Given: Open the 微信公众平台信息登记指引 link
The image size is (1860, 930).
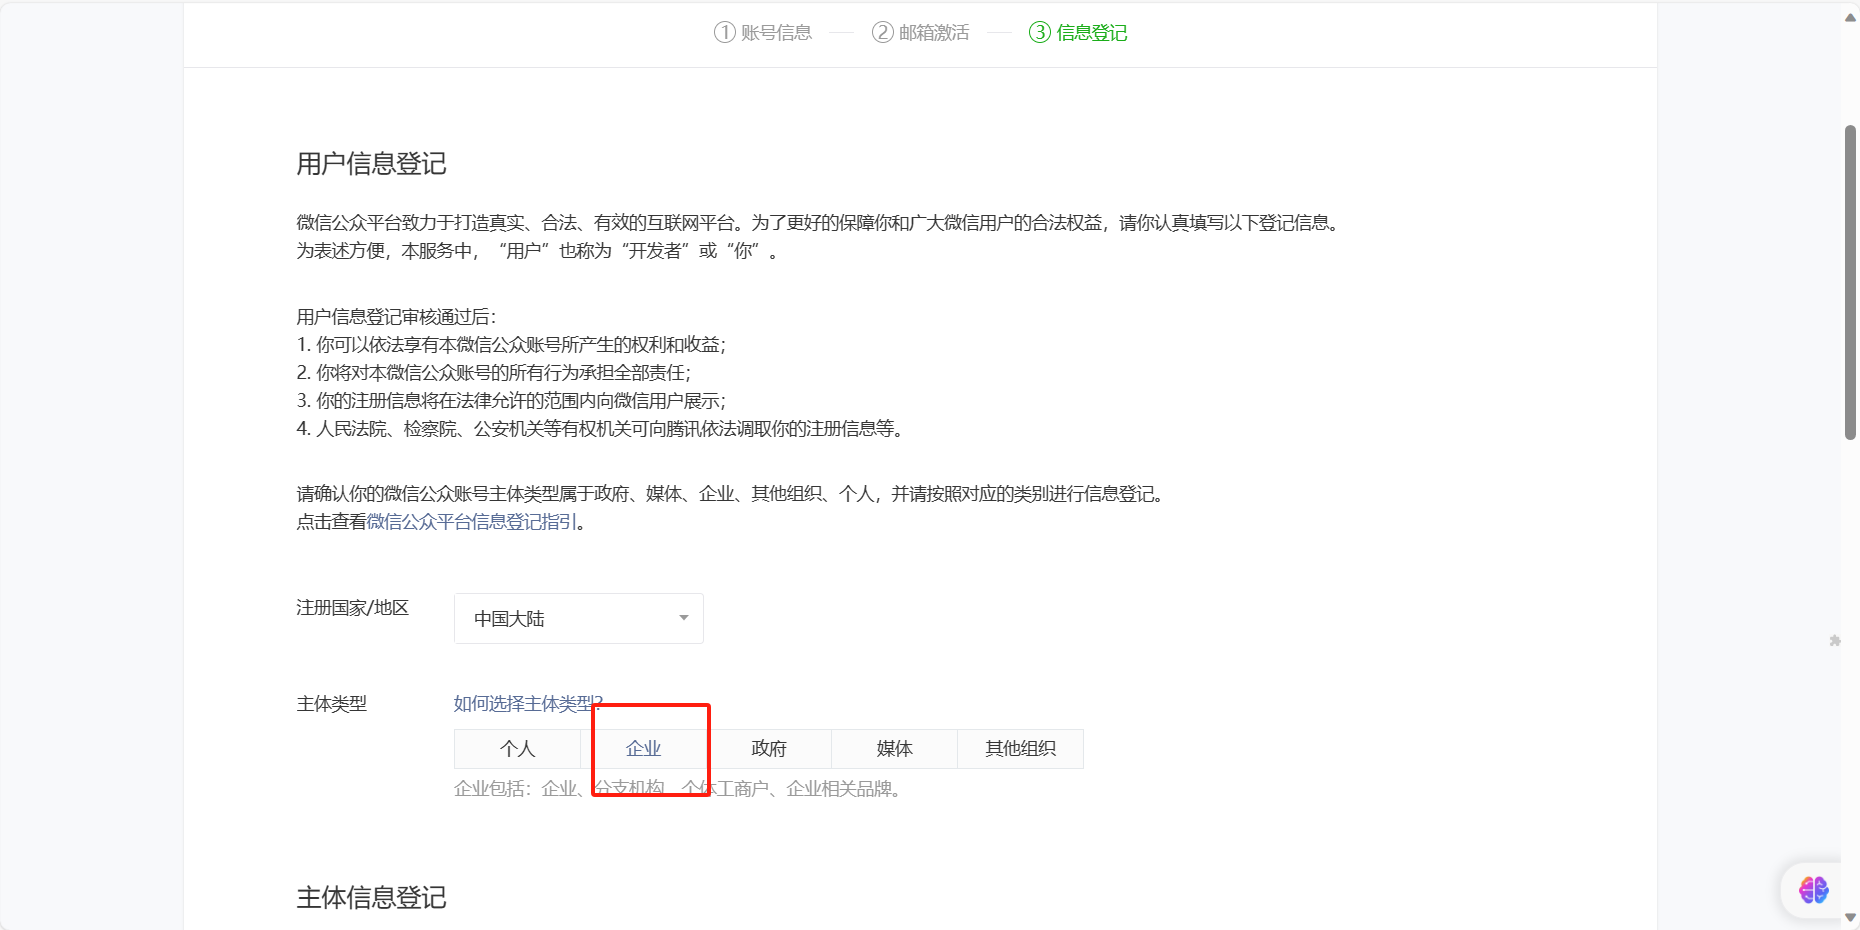Looking at the screenshot, I should (472, 522).
